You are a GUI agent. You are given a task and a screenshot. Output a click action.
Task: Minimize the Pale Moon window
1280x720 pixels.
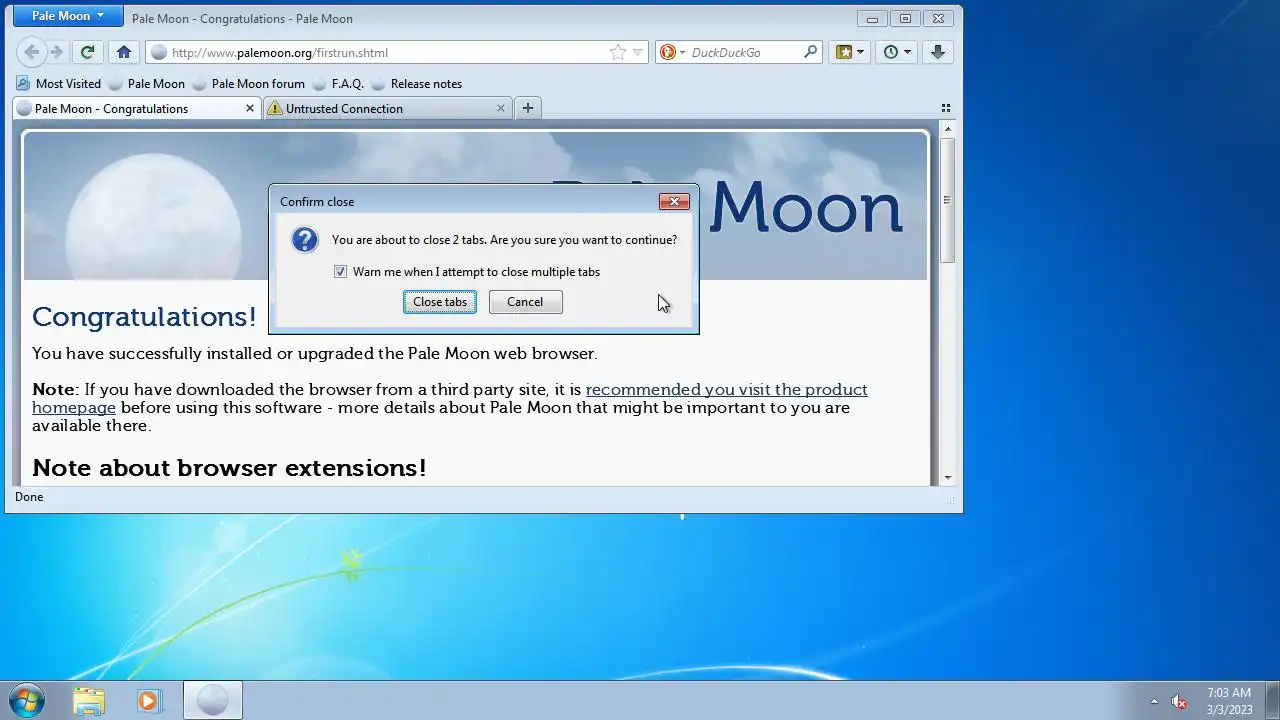click(872, 18)
